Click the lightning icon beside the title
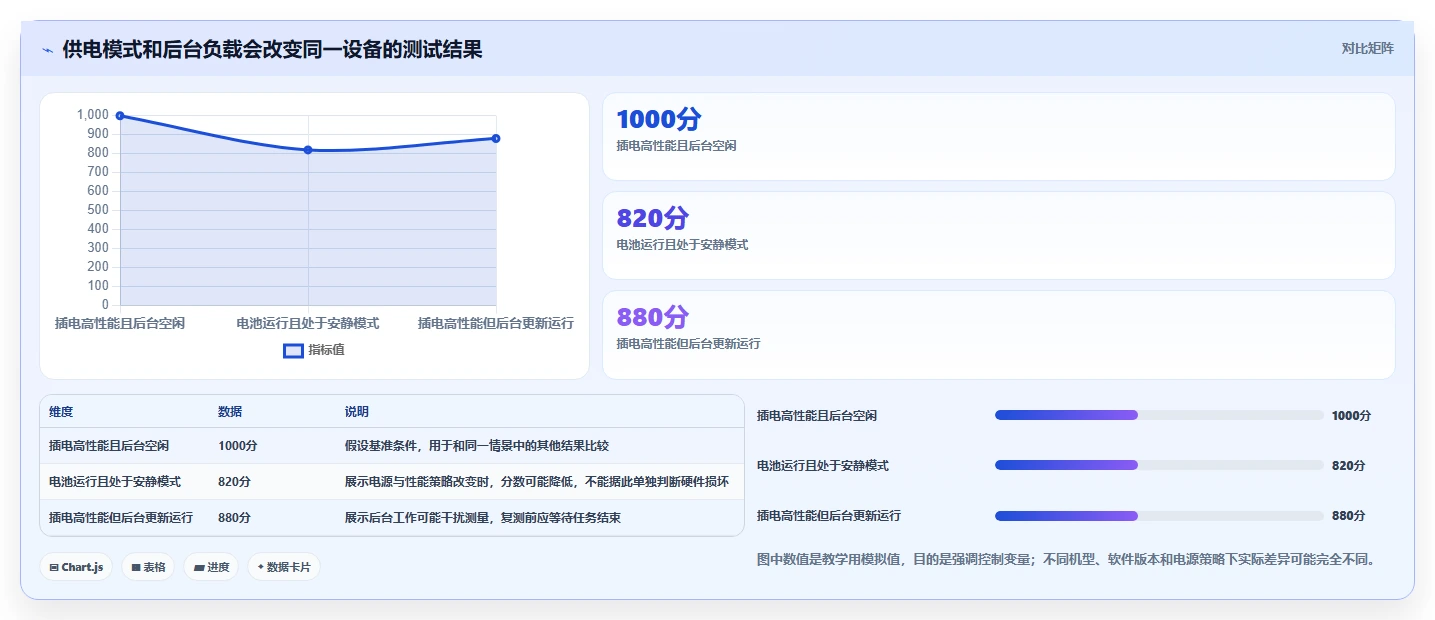The height and width of the screenshot is (620, 1435). tap(47, 50)
